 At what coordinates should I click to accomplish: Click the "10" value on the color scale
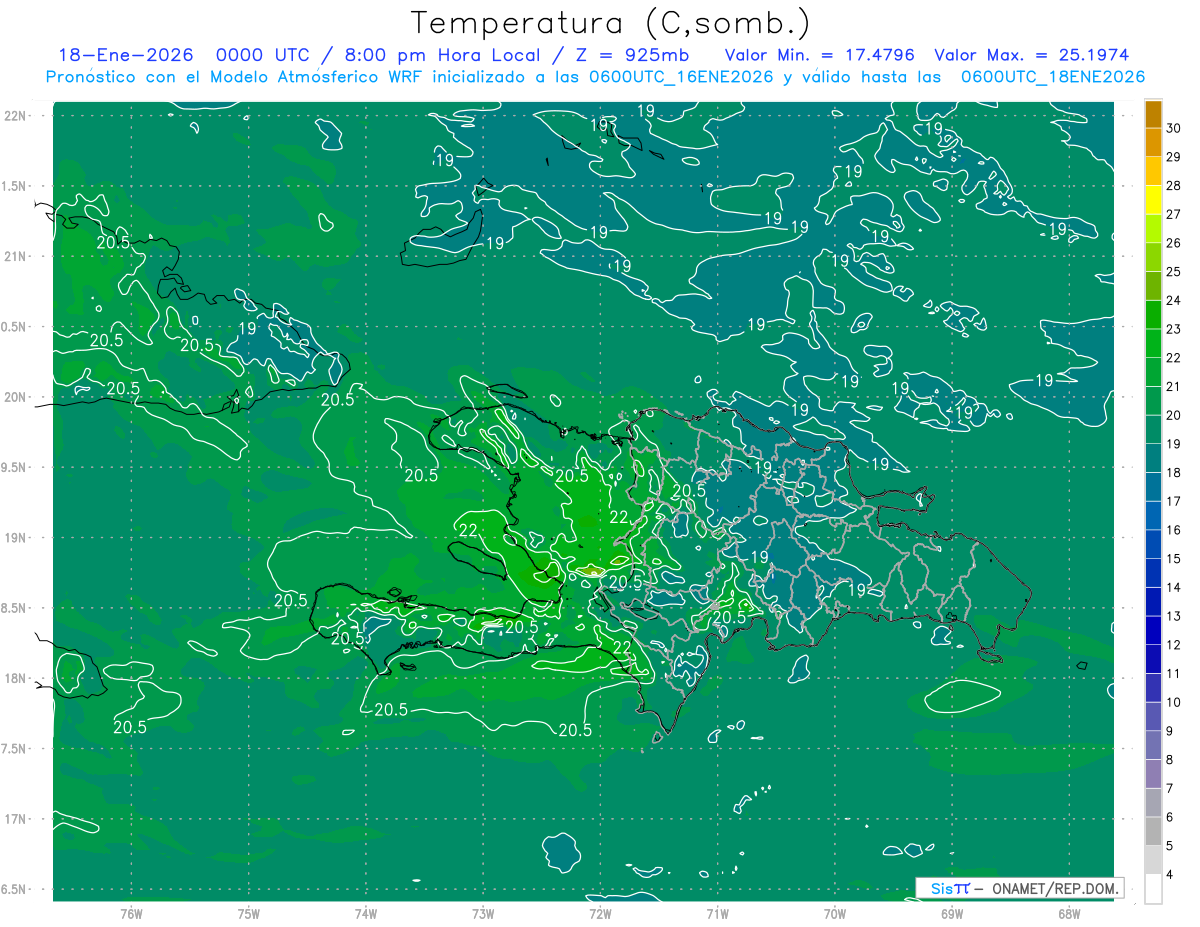click(1173, 703)
